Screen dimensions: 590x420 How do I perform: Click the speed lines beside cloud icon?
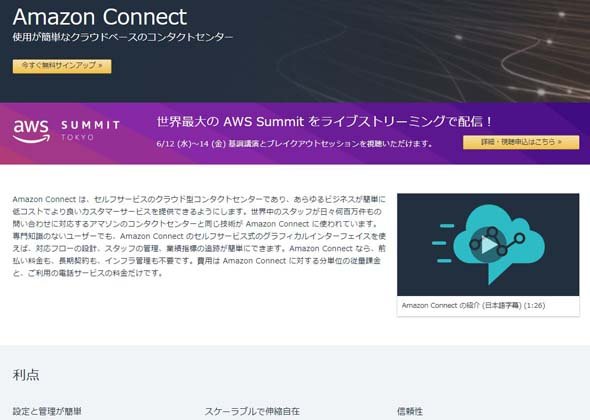tap(443, 243)
